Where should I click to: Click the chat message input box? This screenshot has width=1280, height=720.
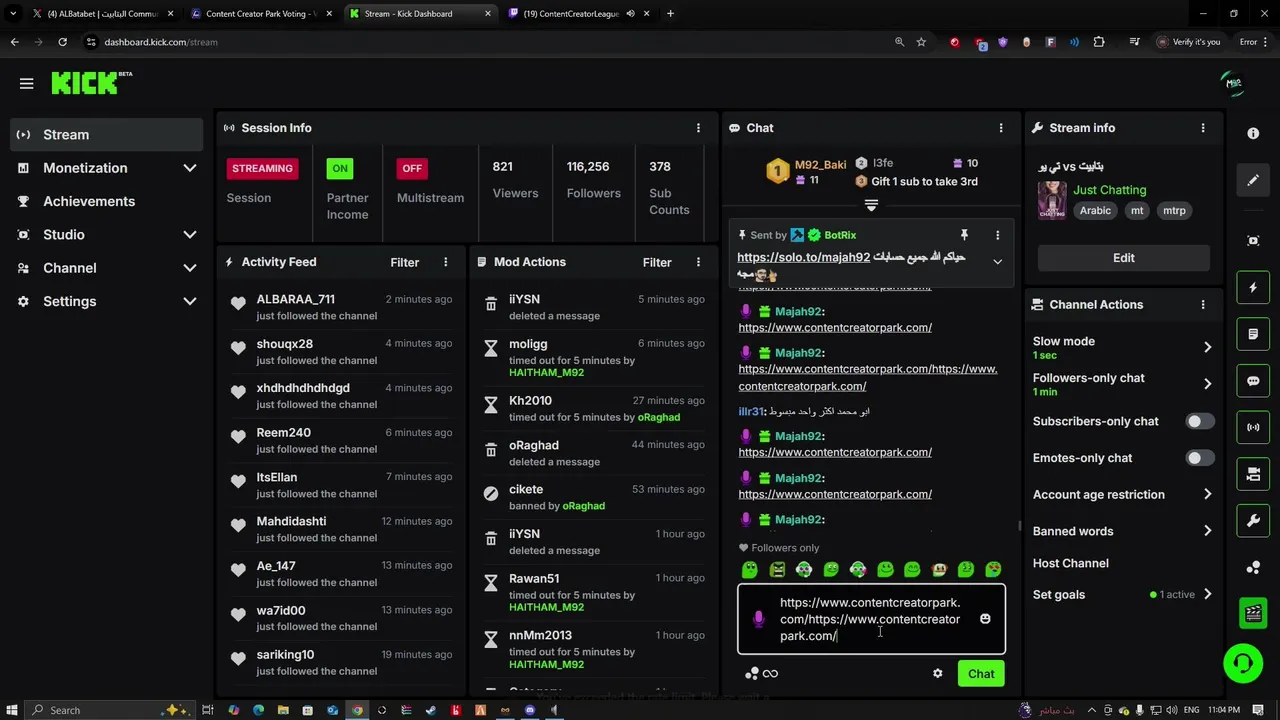(870, 619)
